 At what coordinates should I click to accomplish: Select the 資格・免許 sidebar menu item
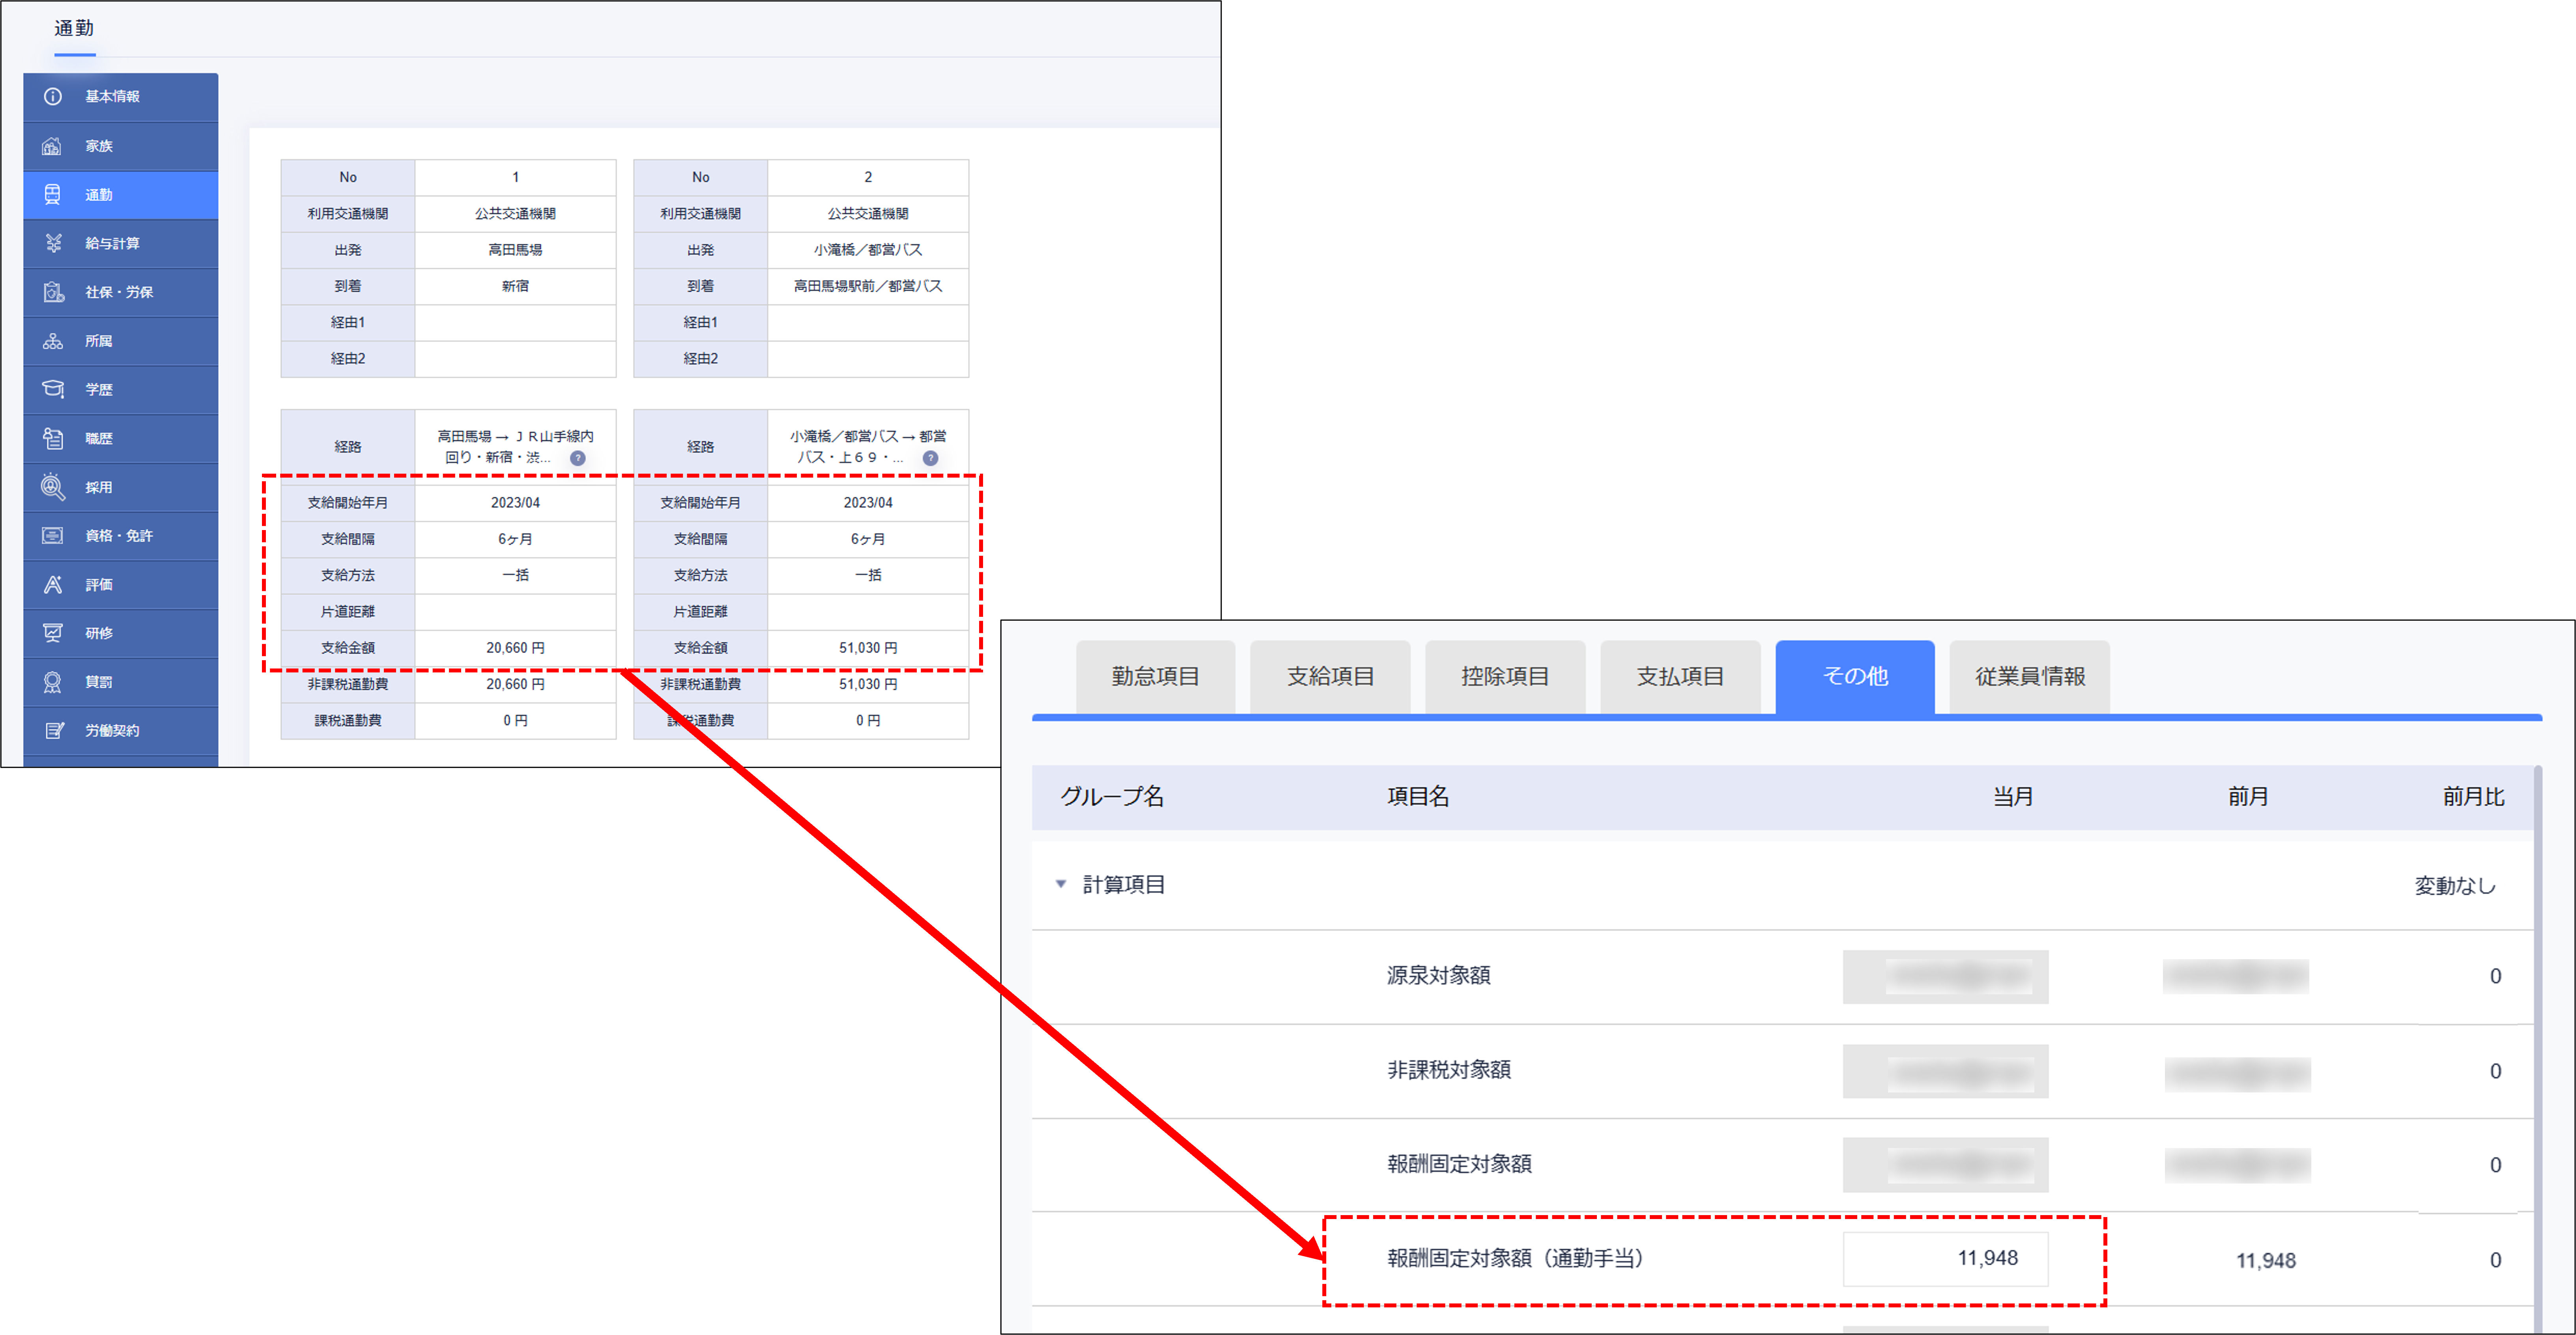pyautogui.click(x=120, y=536)
